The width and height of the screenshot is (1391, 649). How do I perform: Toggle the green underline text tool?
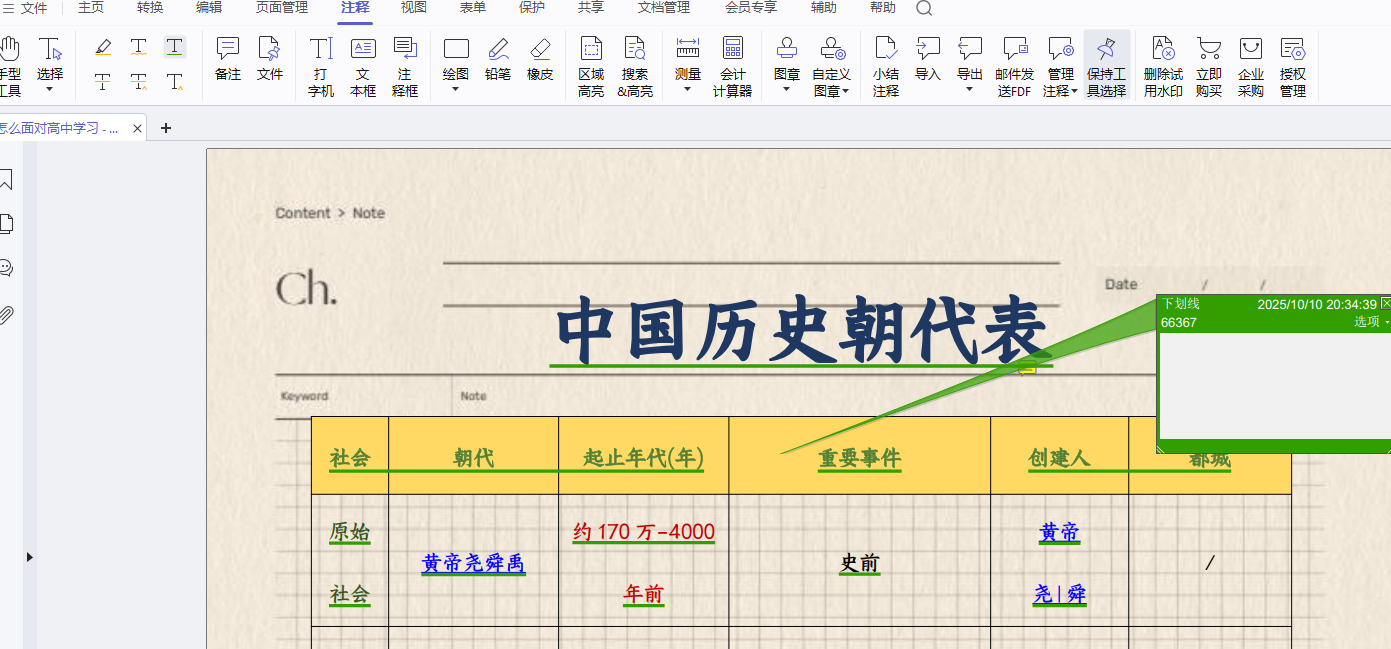[x=175, y=47]
